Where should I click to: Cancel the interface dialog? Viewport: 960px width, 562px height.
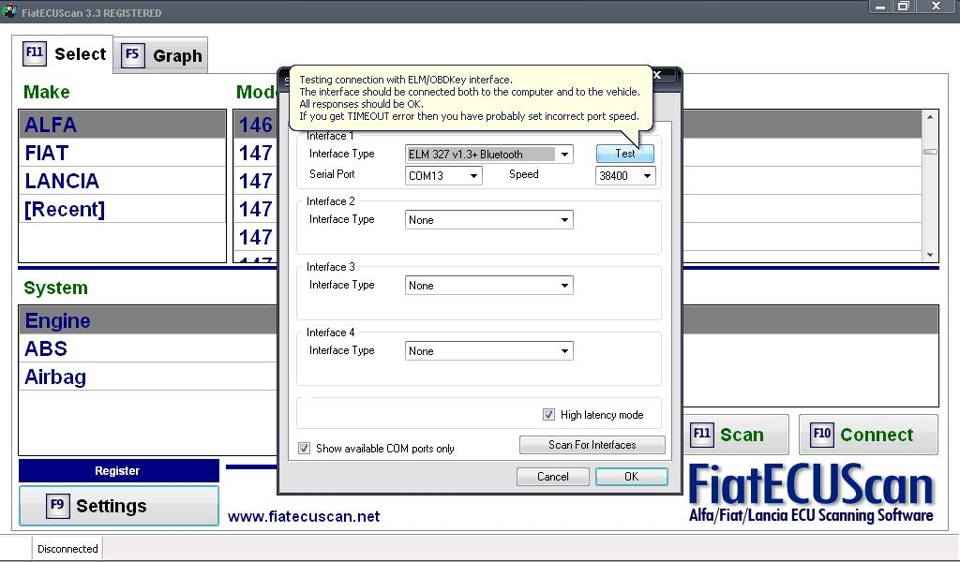(x=553, y=476)
